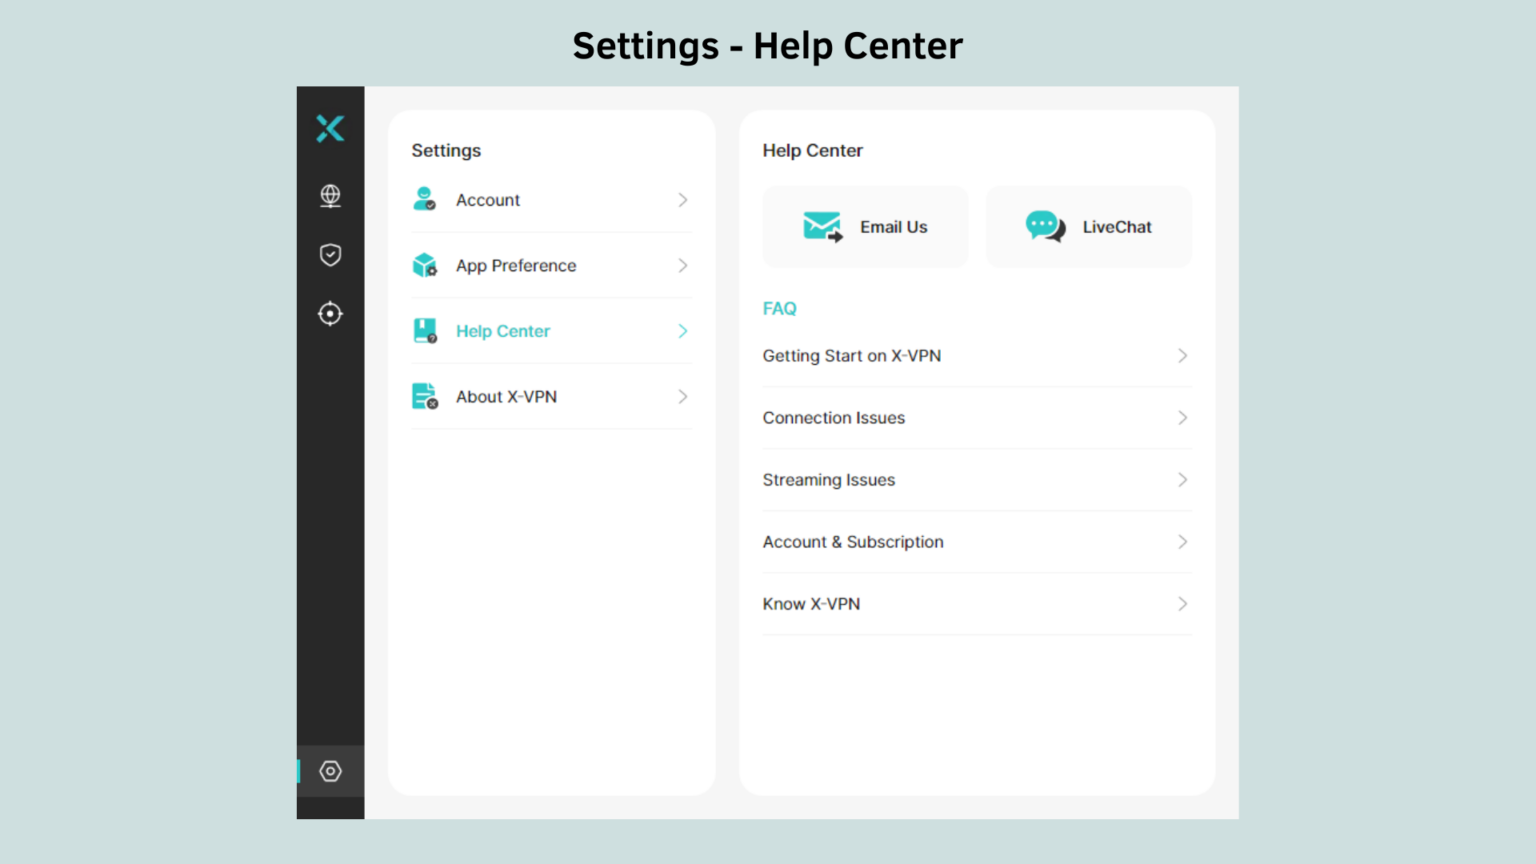Click the About X-VPN document icon
1536x864 pixels.
pos(424,396)
